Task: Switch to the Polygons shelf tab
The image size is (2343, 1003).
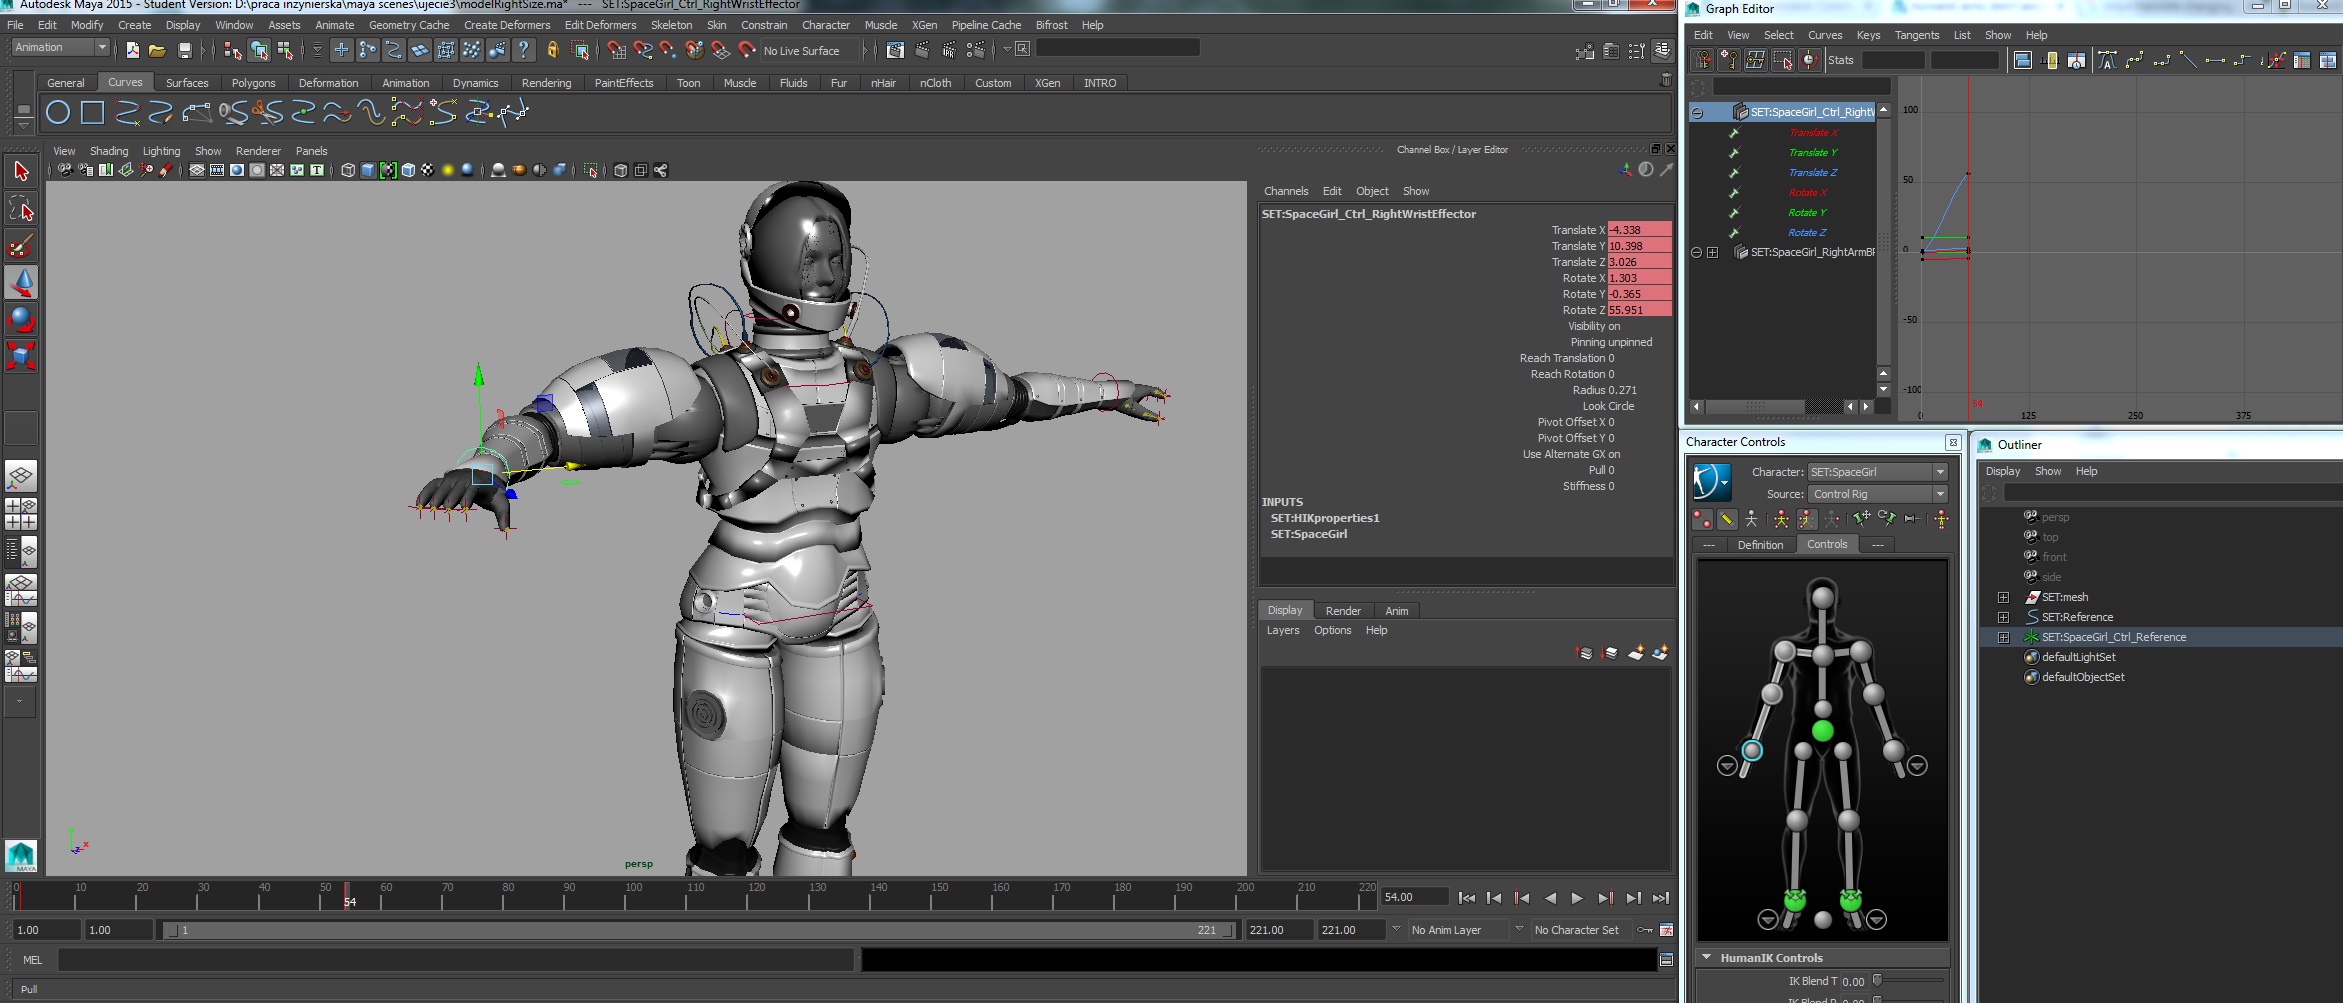Action: 253,83
